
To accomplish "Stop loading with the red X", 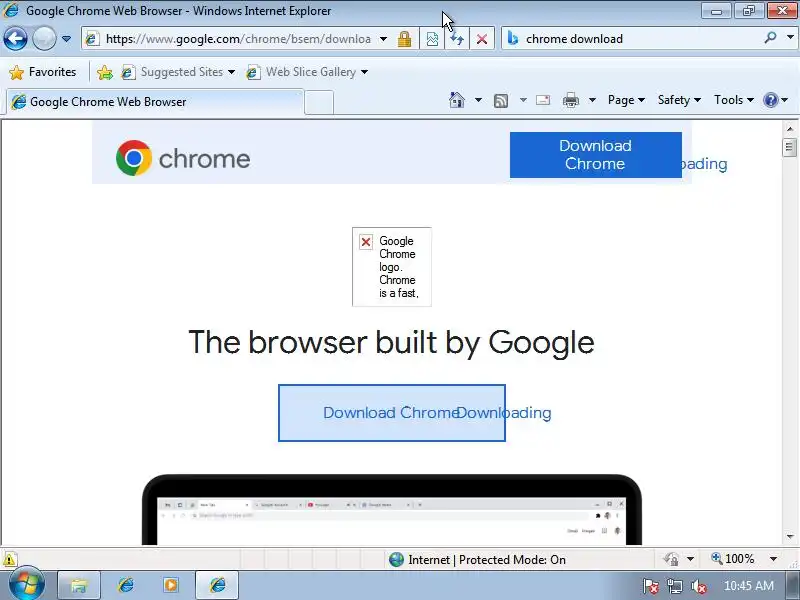I will pos(482,39).
